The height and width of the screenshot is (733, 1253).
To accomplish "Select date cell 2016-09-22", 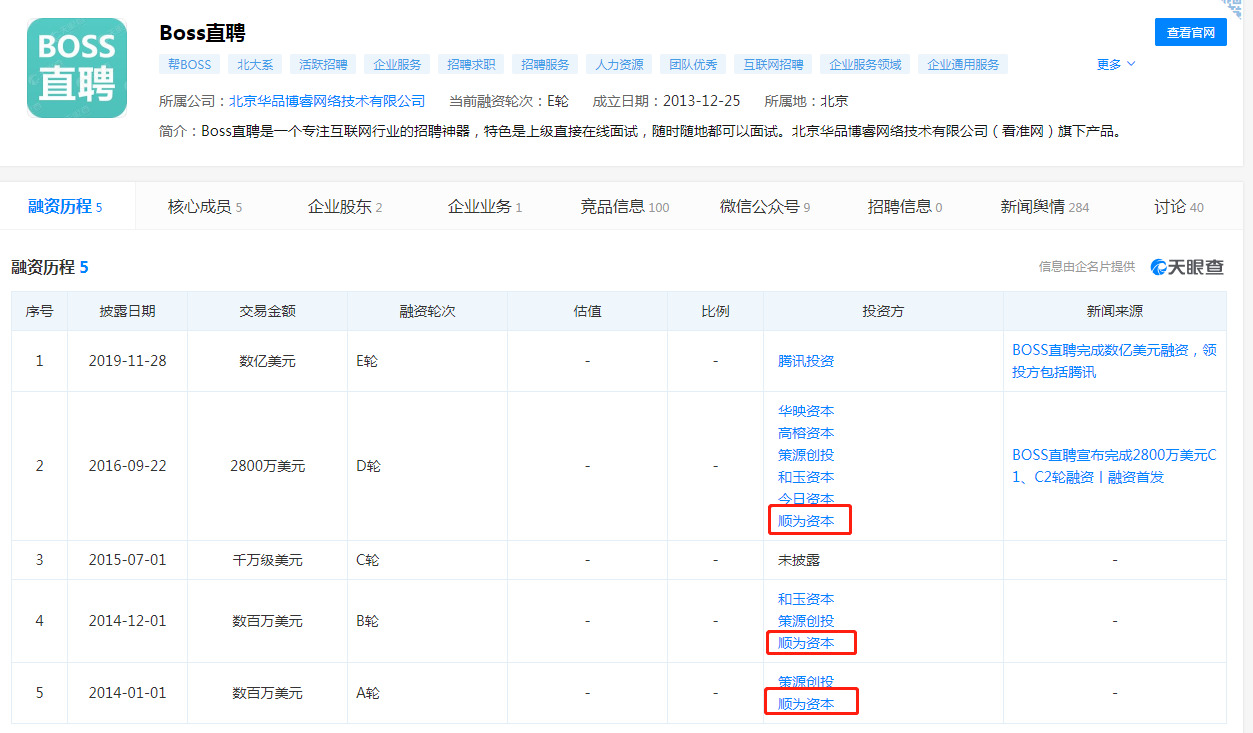I will coord(127,466).
